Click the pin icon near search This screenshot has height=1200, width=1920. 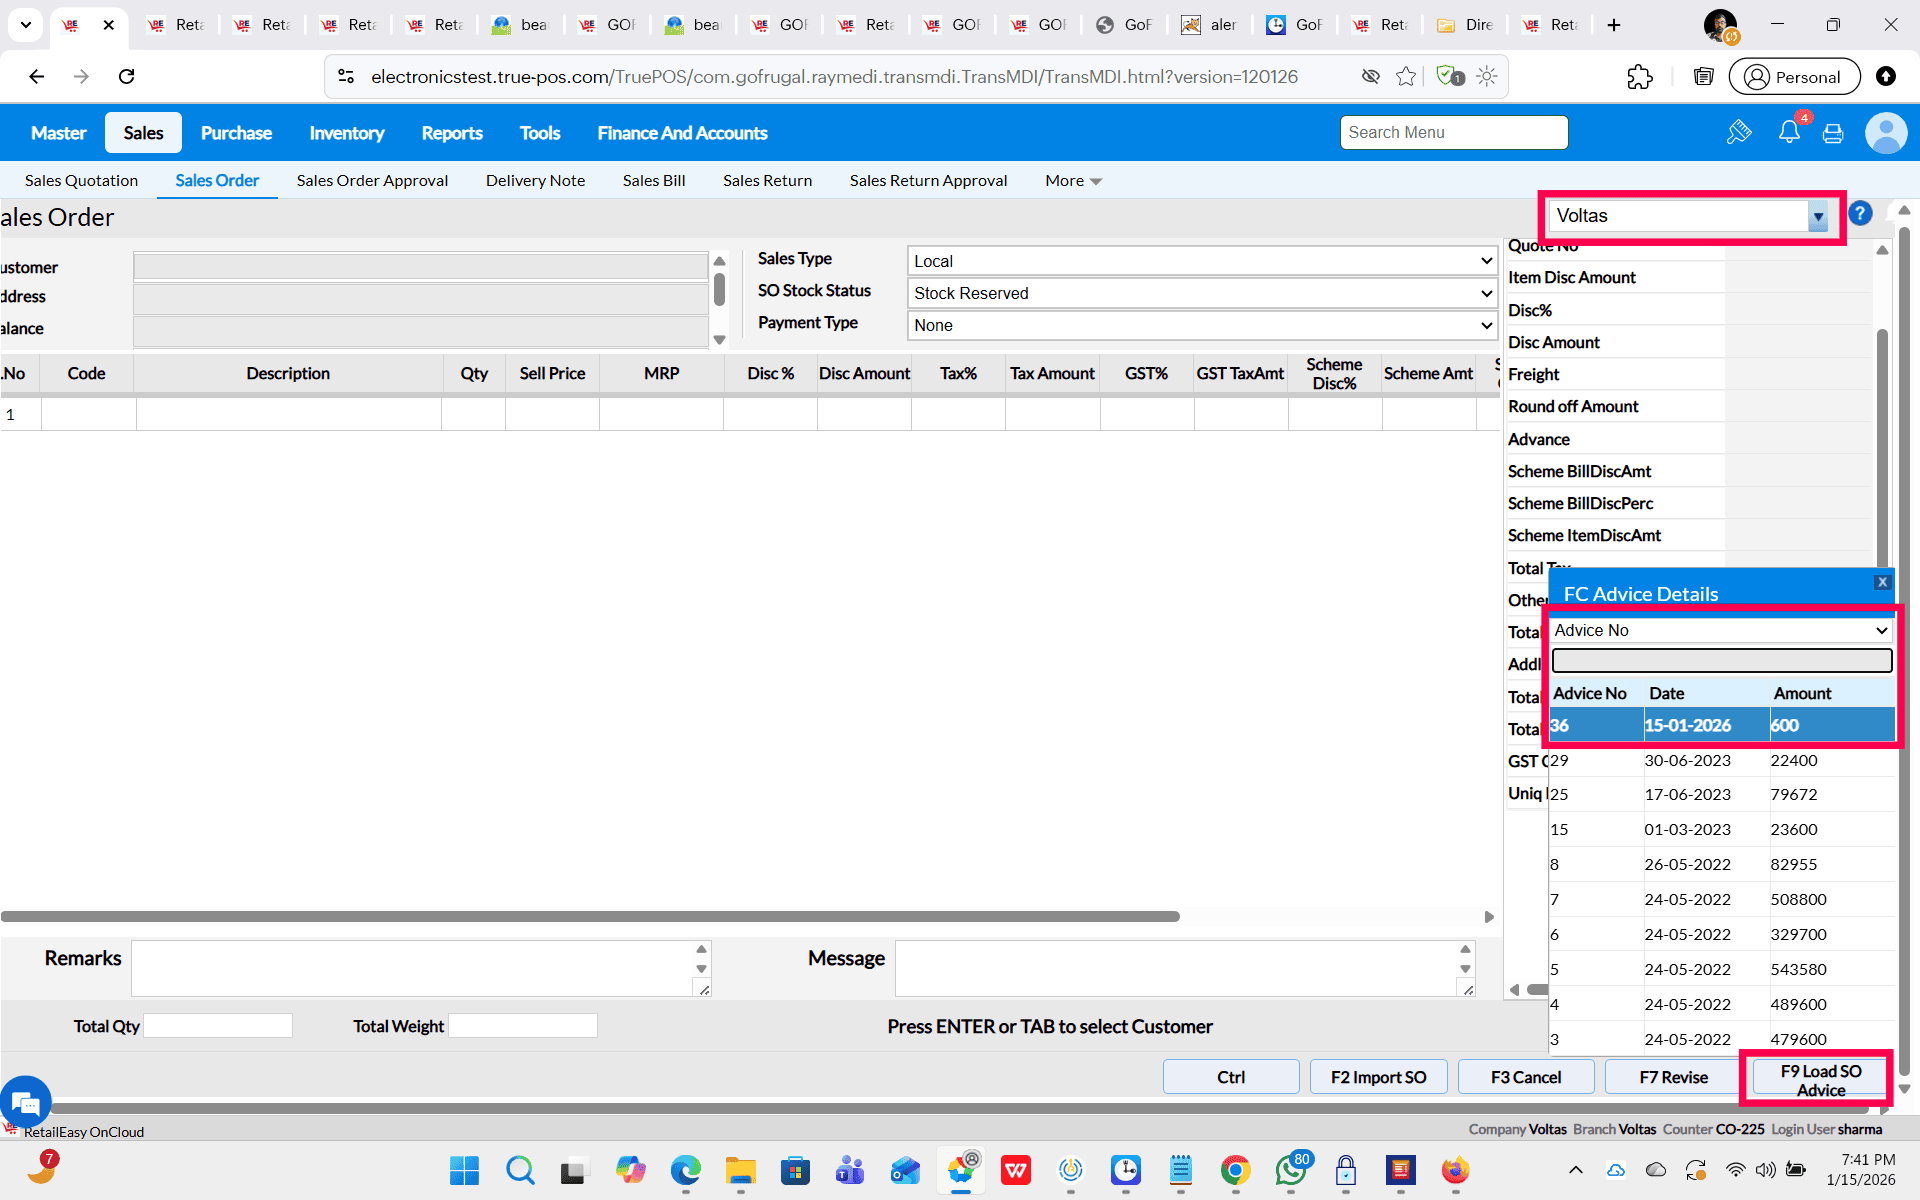pyautogui.click(x=1739, y=133)
